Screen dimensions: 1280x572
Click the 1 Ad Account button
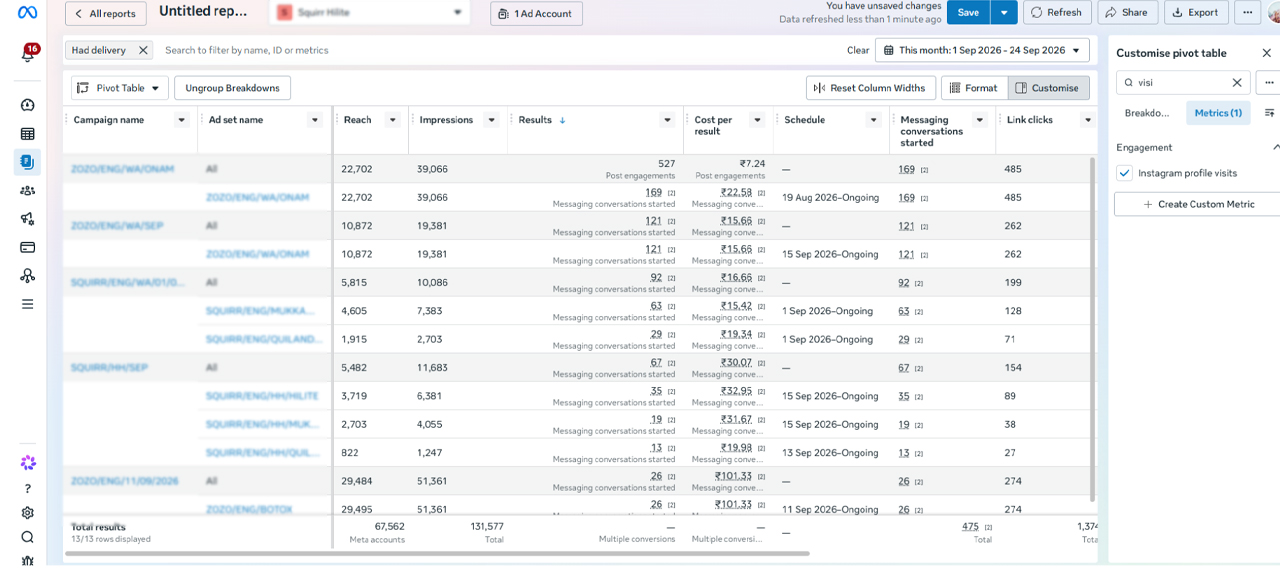click(x=536, y=13)
